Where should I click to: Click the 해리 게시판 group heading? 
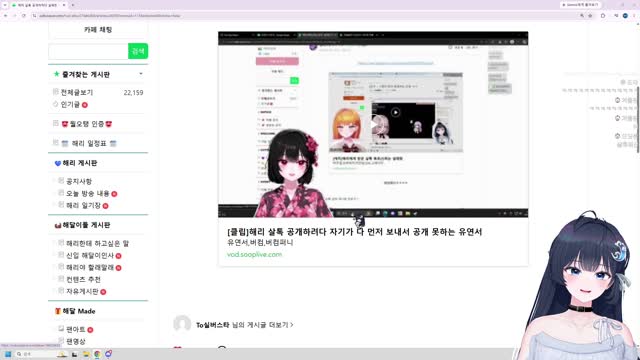point(80,163)
